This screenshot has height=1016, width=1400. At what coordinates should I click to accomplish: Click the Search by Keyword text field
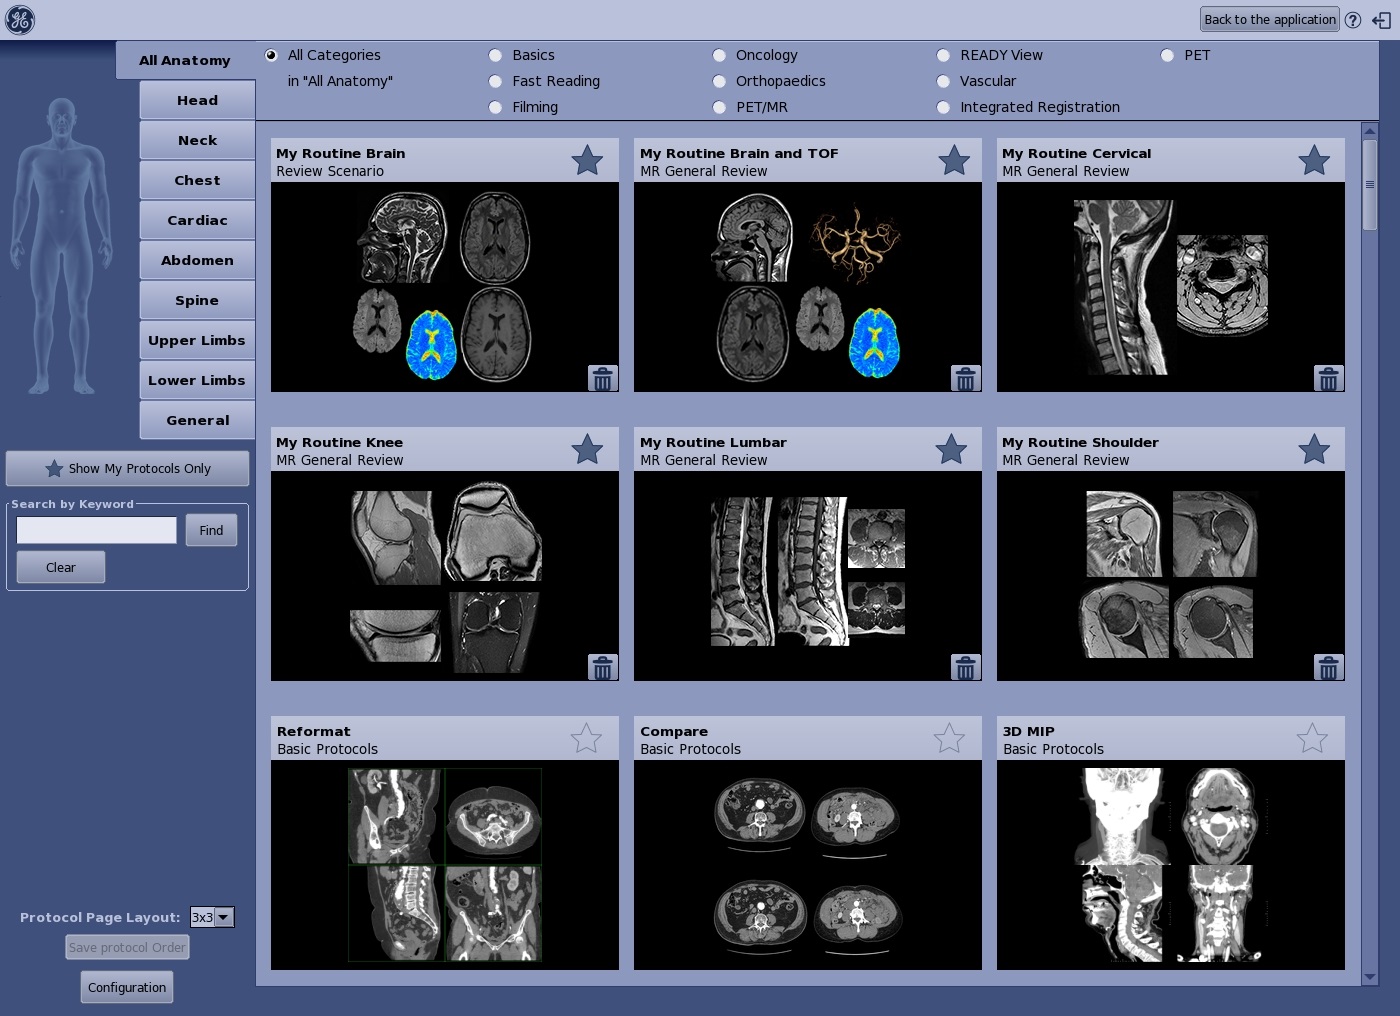tap(97, 530)
